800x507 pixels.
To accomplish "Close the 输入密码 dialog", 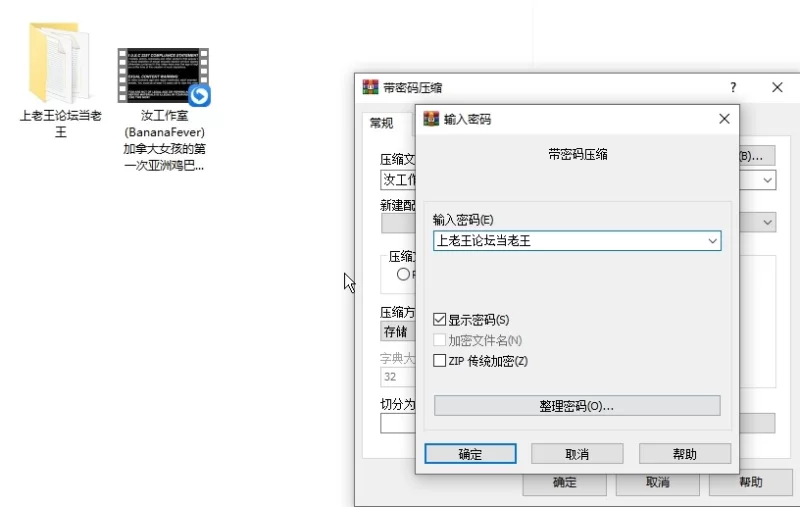I will [x=724, y=119].
